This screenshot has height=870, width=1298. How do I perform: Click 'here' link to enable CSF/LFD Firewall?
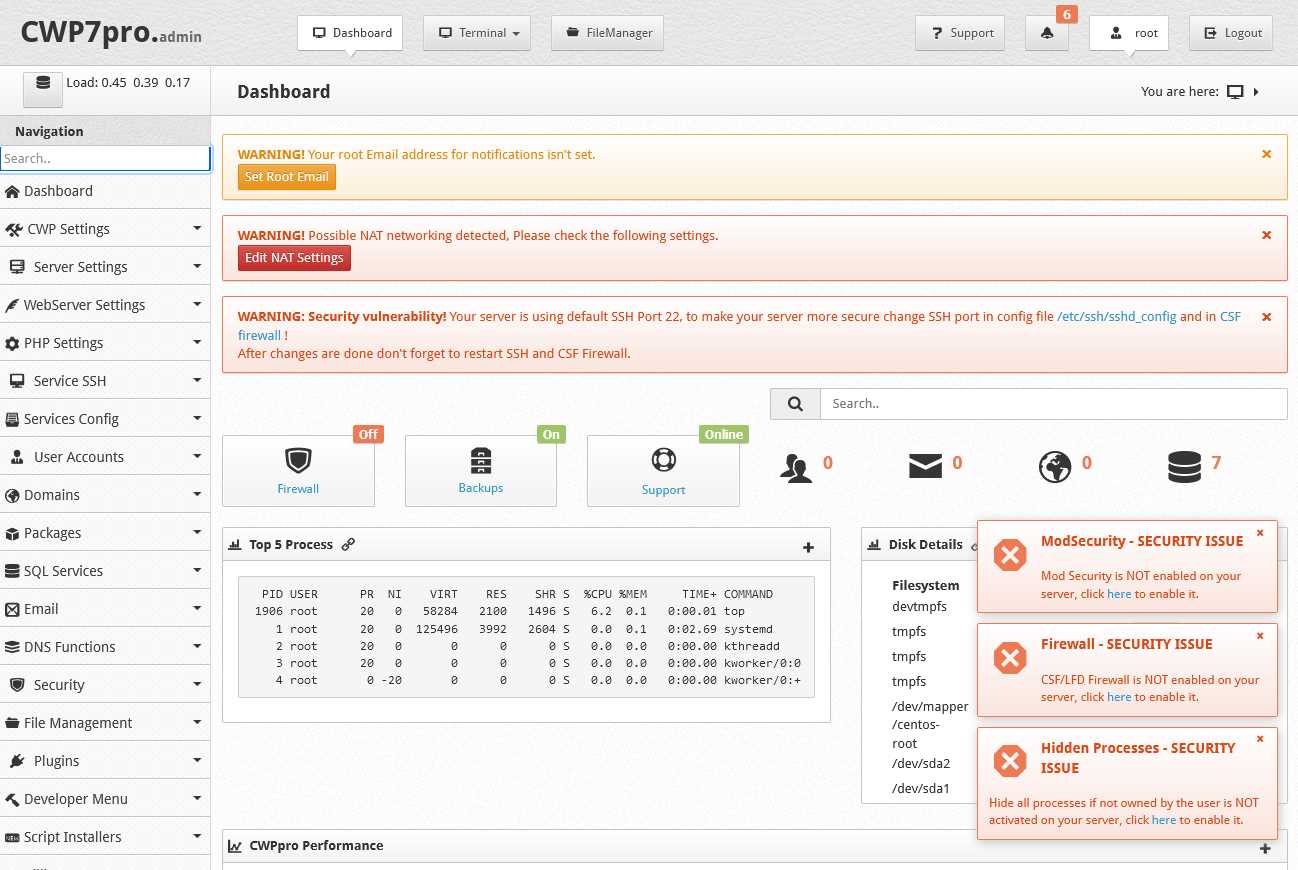click(1119, 697)
